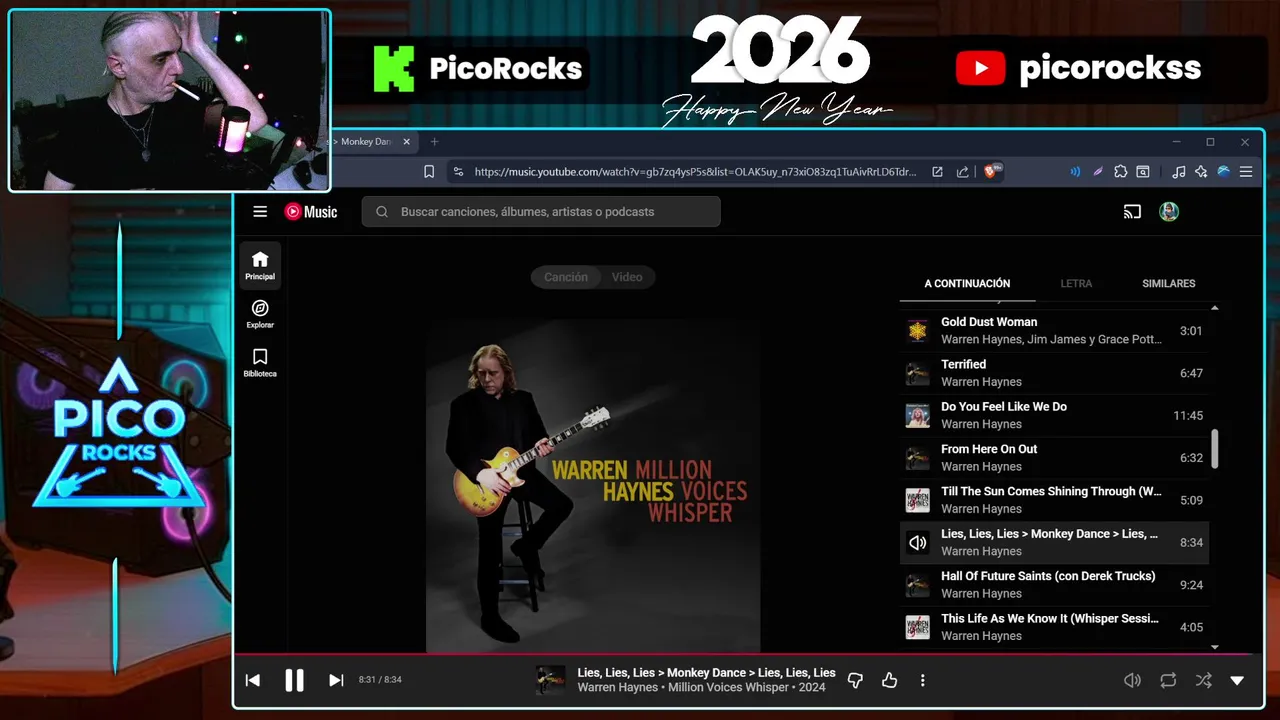This screenshot has width=1280, height=720.
Task: Click the Million Voices Whisper album art
Action: [x=593, y=486]
